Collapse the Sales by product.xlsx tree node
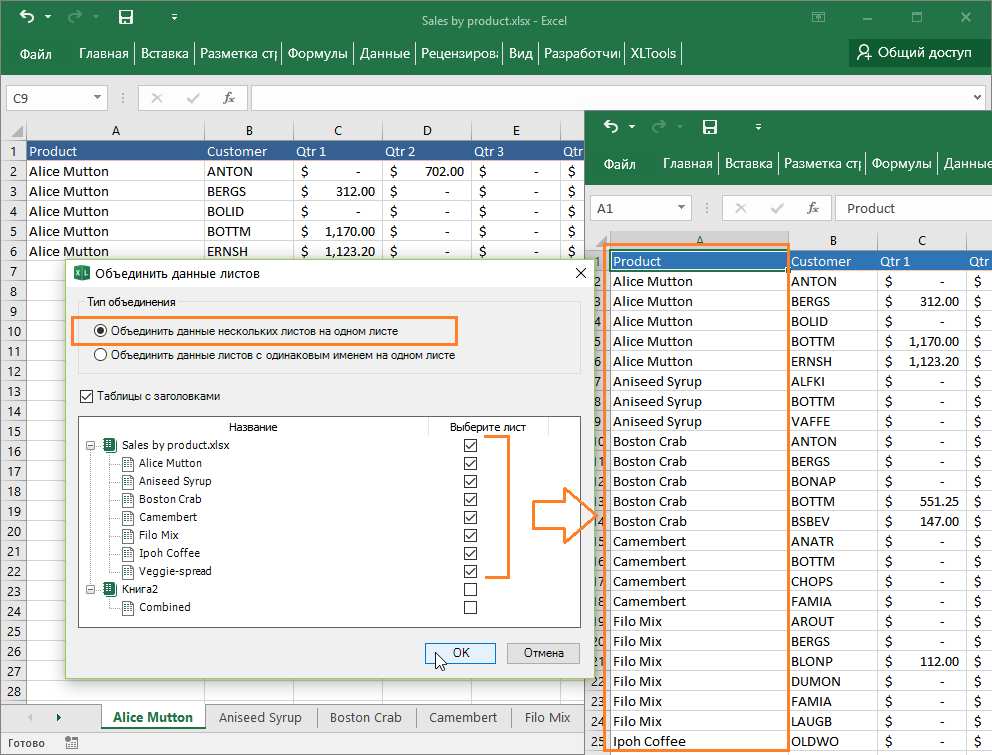 coord(92,445)
